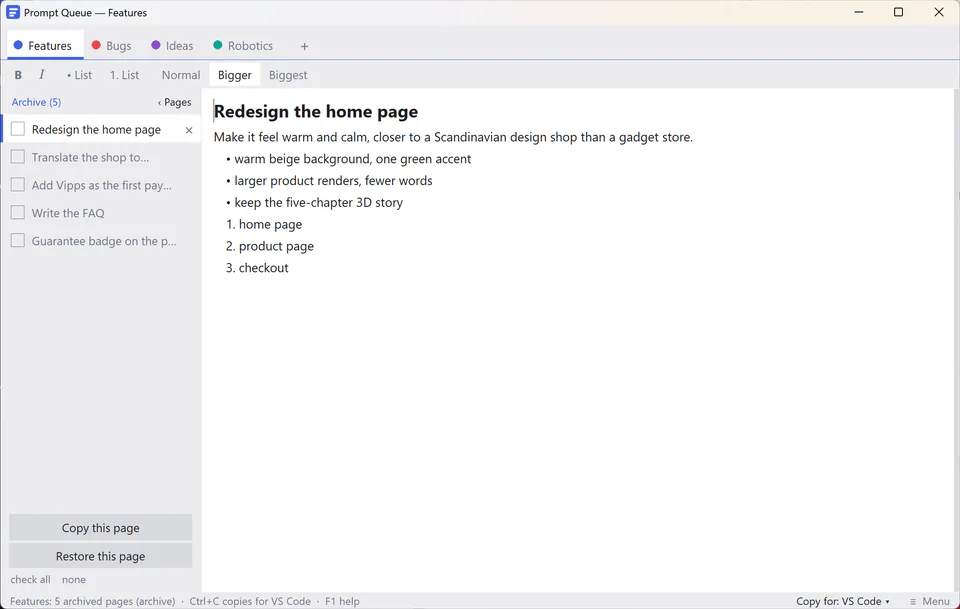
Task: Click the Prompt Queue app icon
Action: tap(13, 12)
